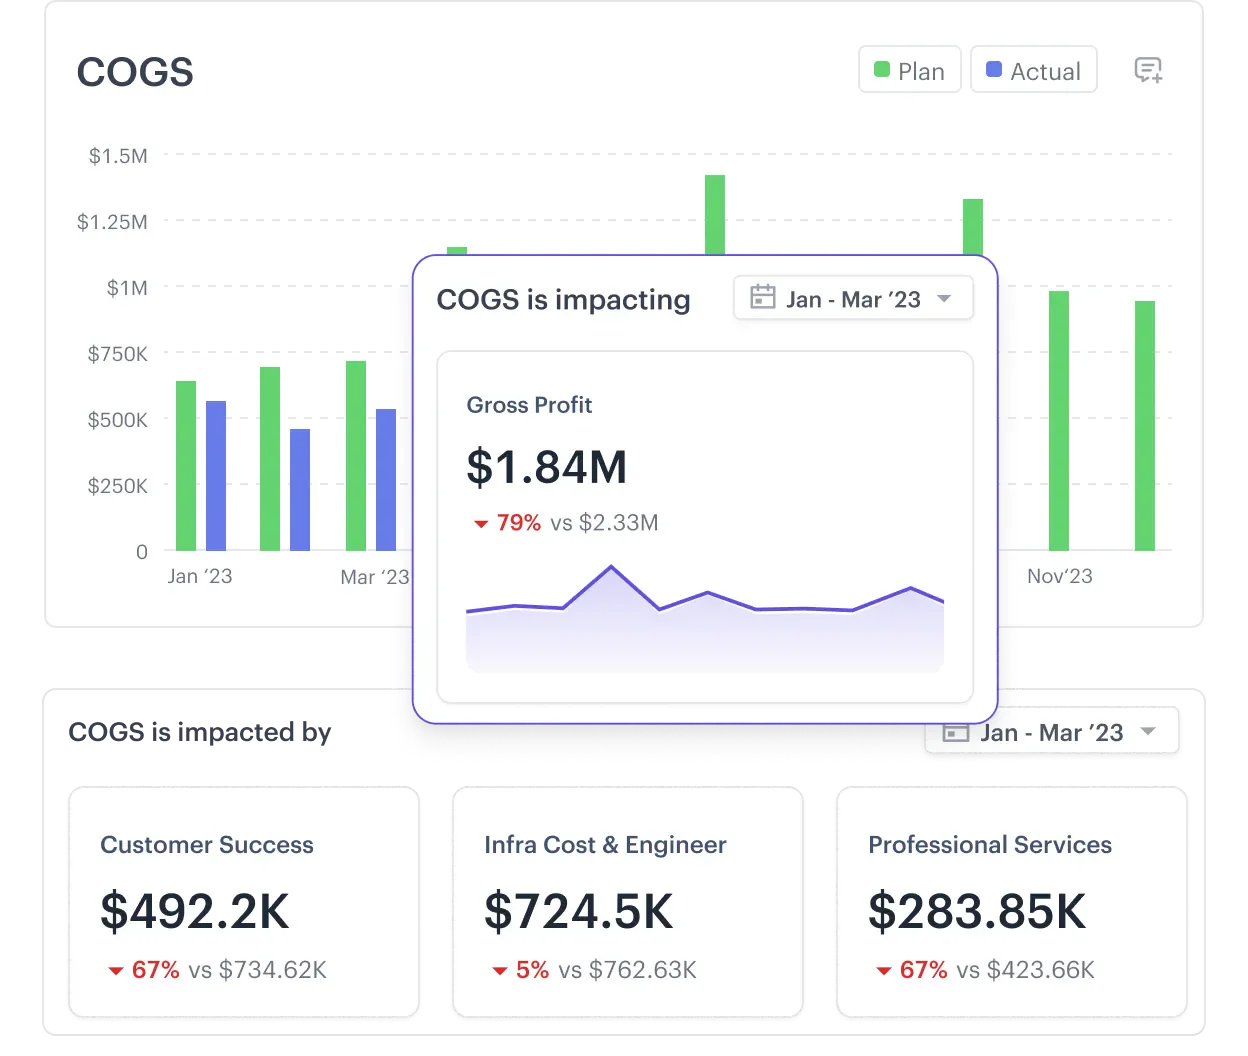Viewport: 1248px width, 1056px height.
Task: Click dropdown caret in COGS is impacting header
Action: (x=944, y=299)
